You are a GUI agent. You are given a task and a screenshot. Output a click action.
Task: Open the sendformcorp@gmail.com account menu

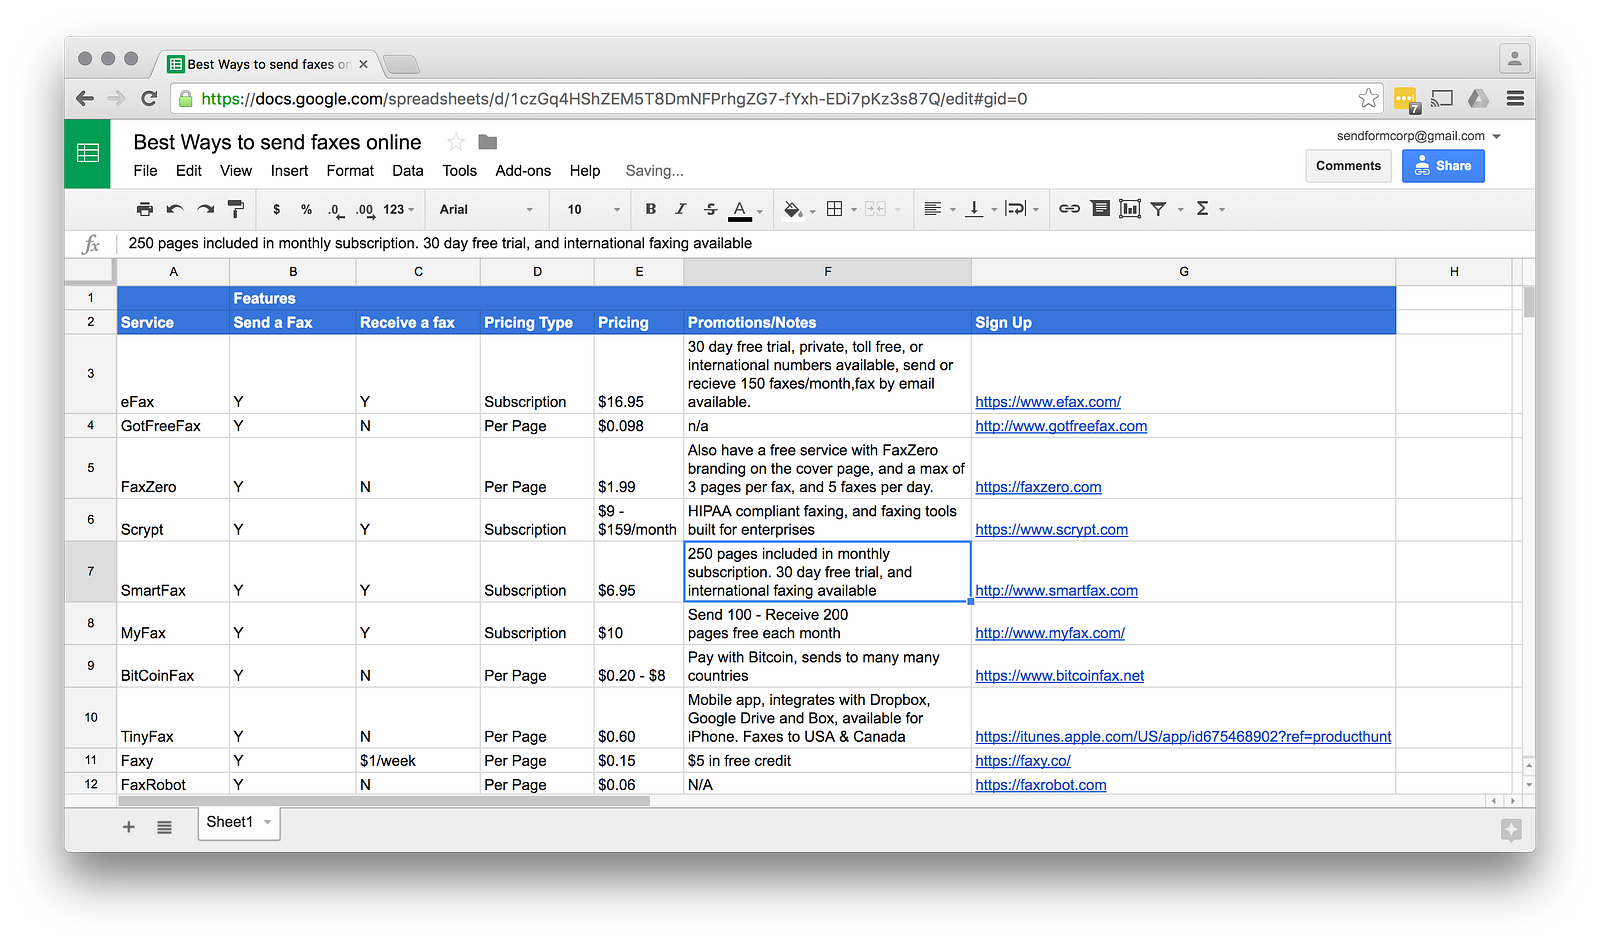pyautogui.click(x=1419, y=136)
